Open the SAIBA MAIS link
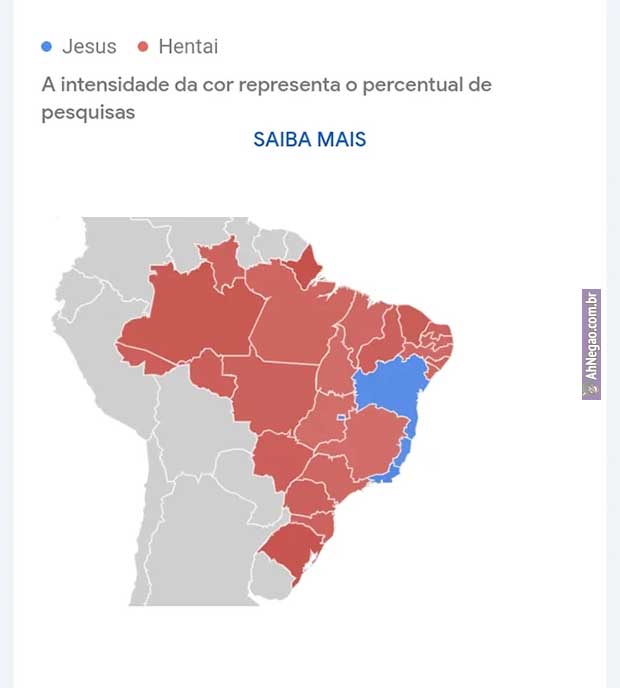This screenshot has width=620, height=688. tap(310, 139)
